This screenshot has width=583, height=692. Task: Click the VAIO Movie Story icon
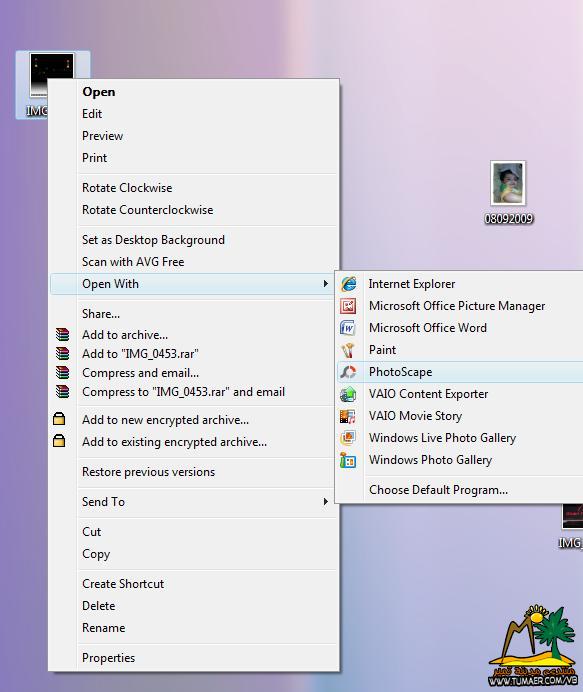[348, 416]
